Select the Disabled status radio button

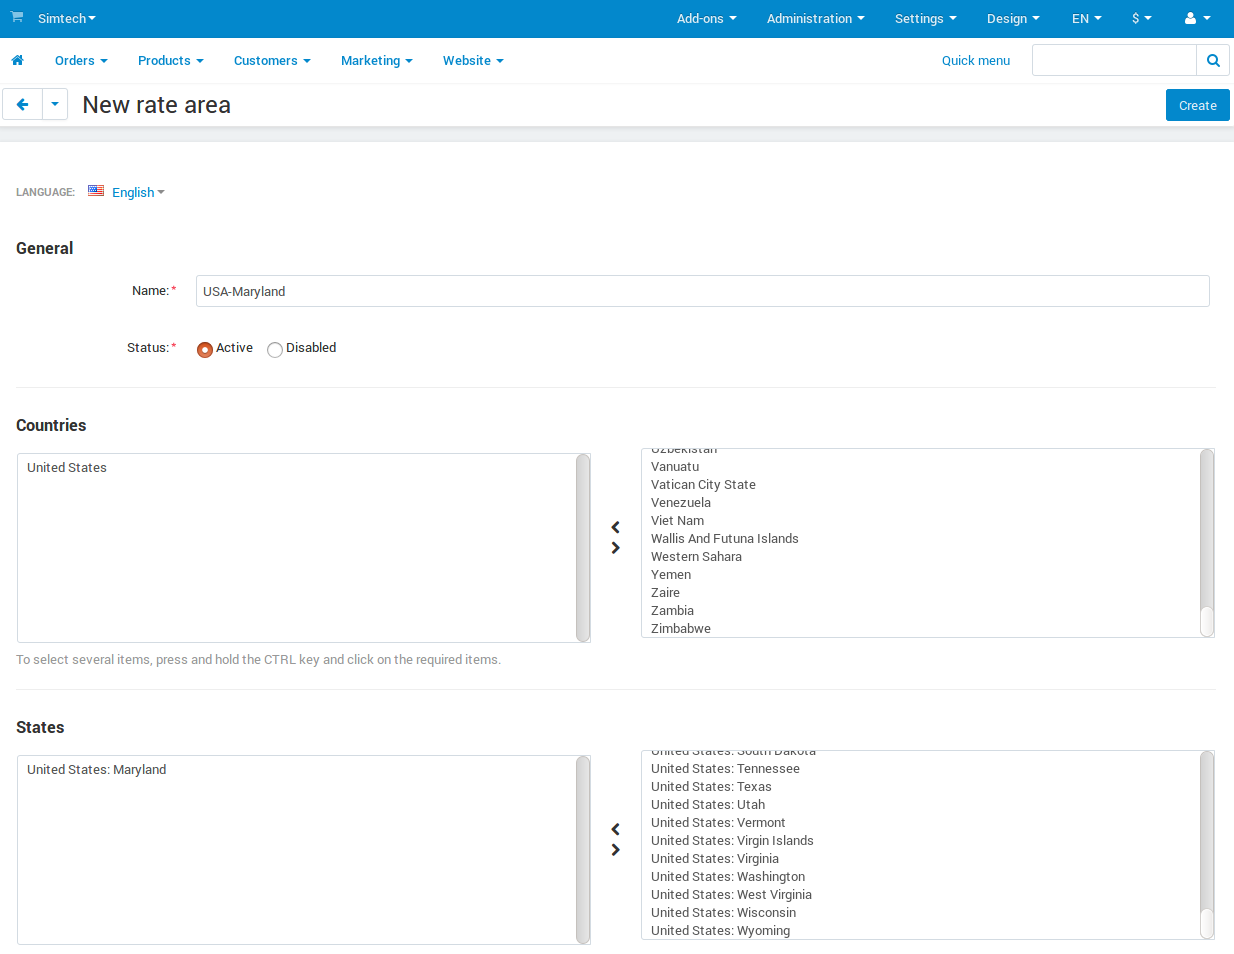275,349
